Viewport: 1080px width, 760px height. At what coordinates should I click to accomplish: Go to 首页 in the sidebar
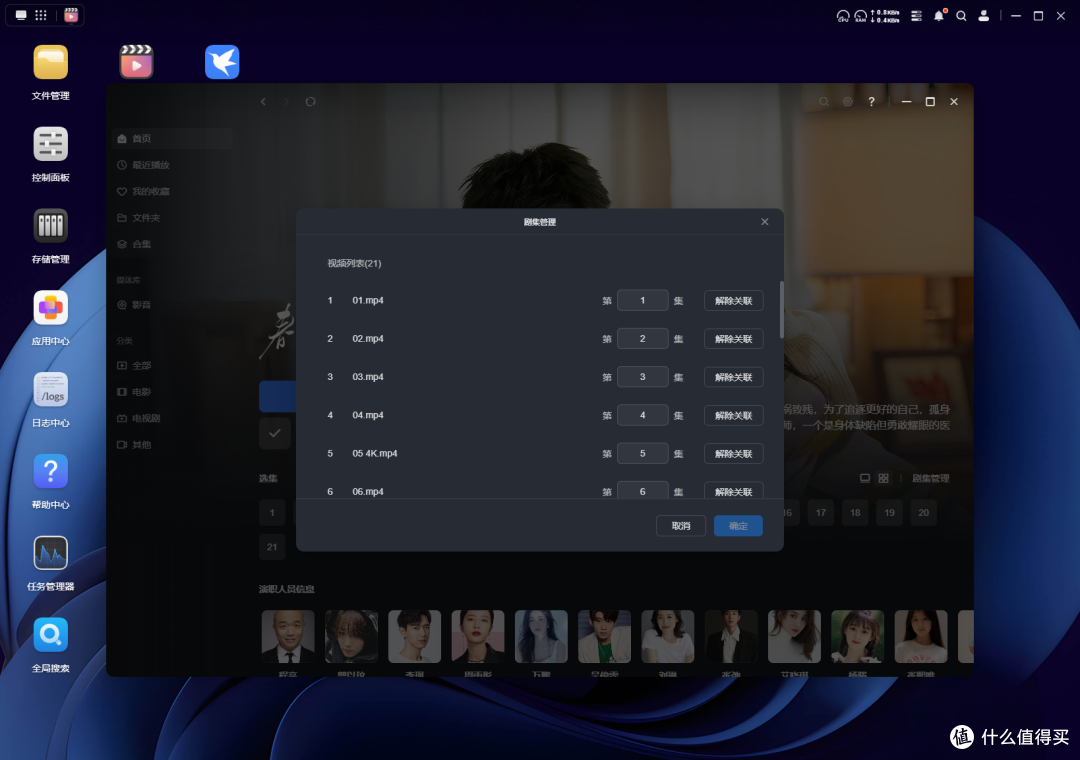(172, 138)
